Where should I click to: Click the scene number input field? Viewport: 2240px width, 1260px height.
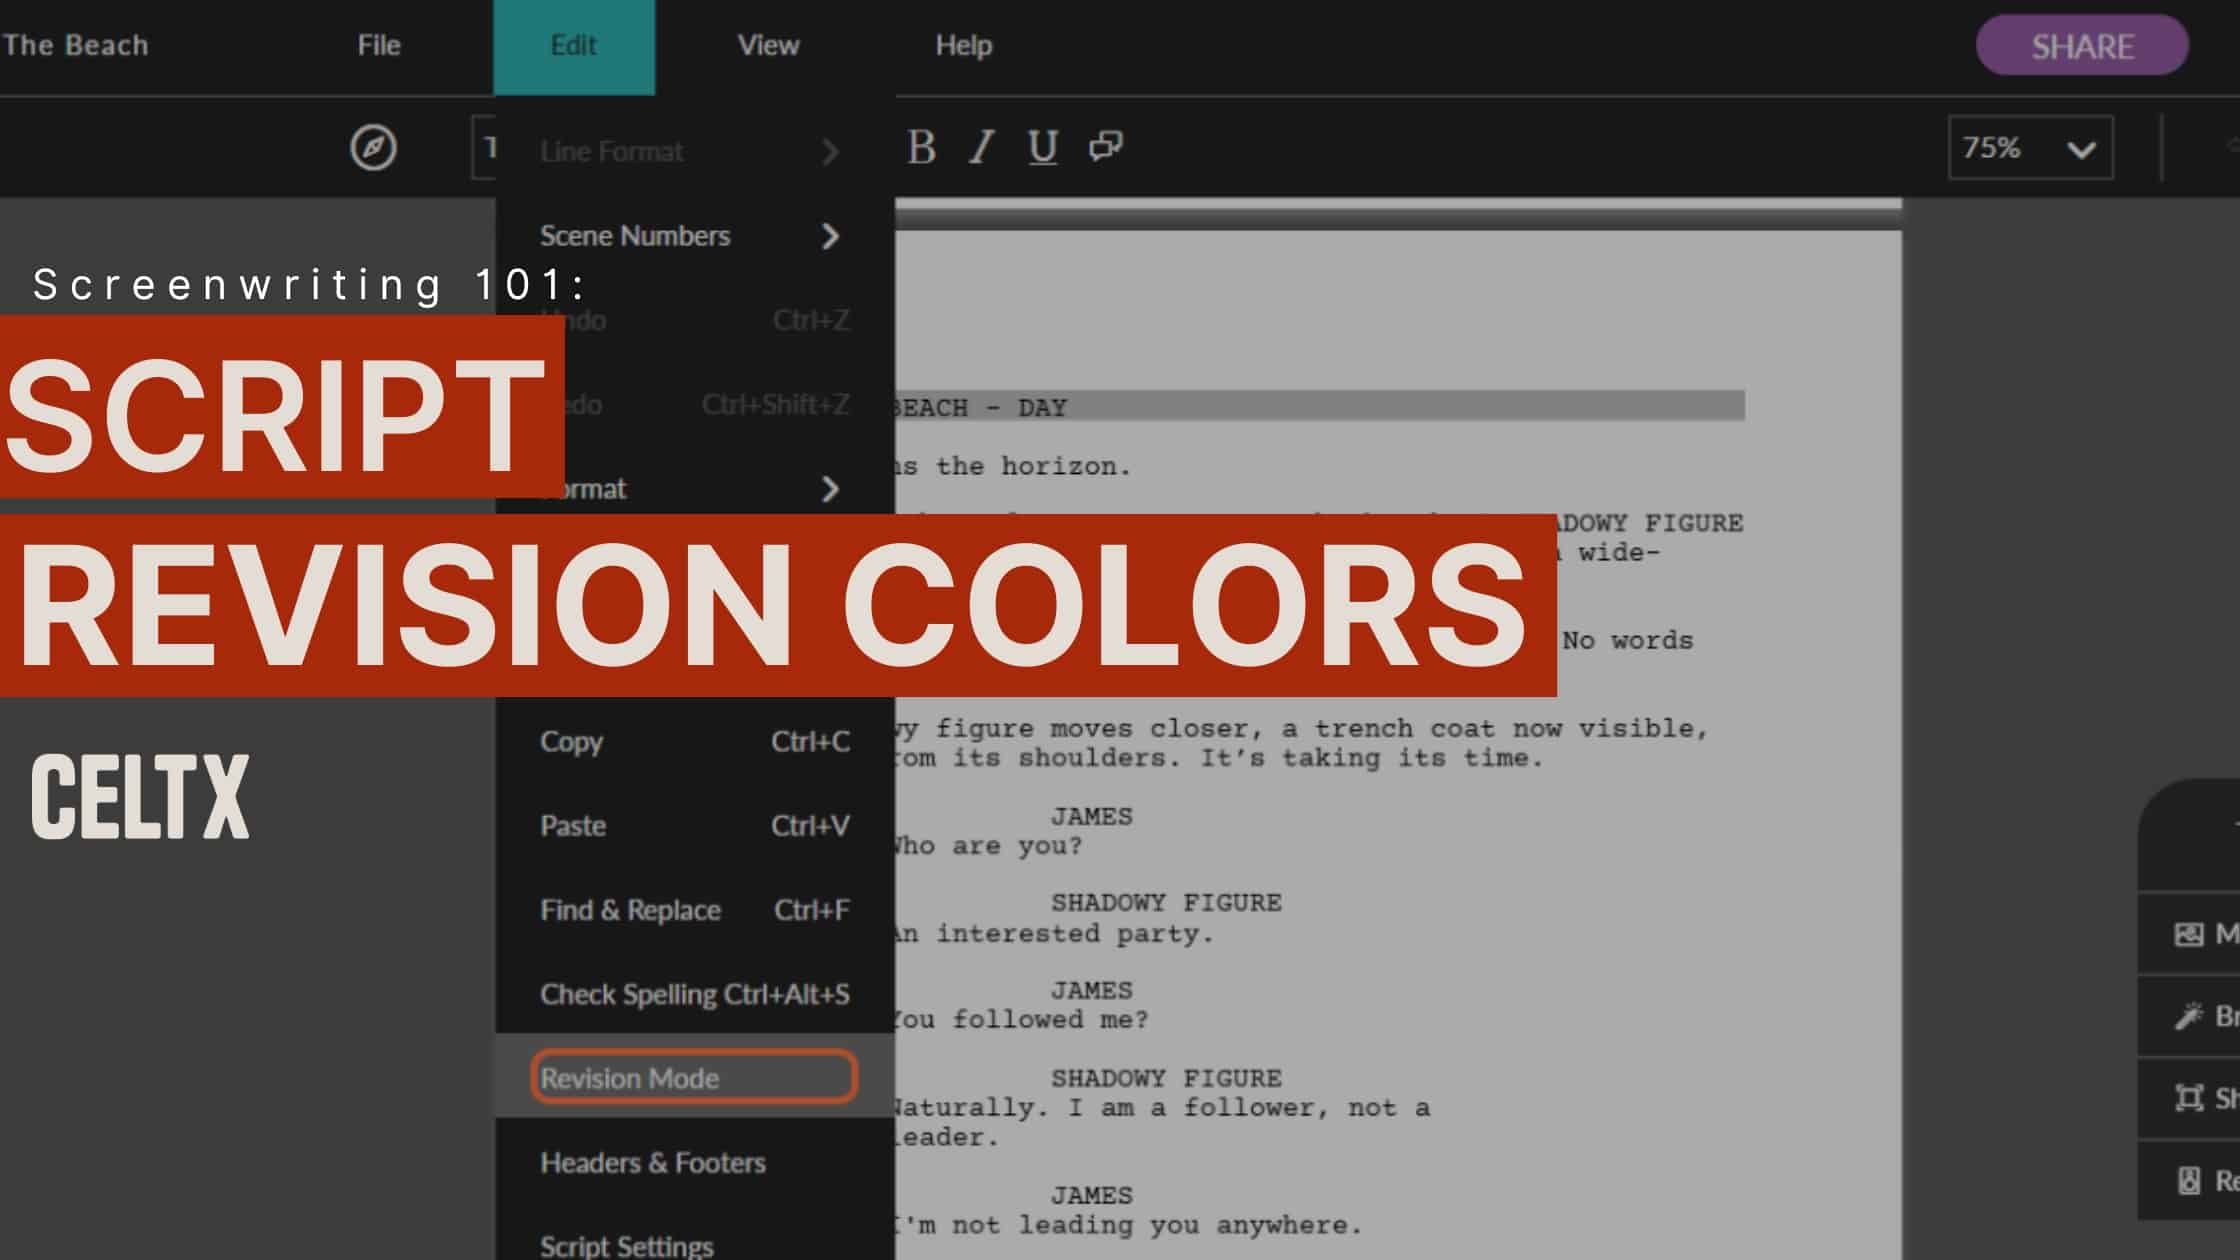click(x=487, y=148)
